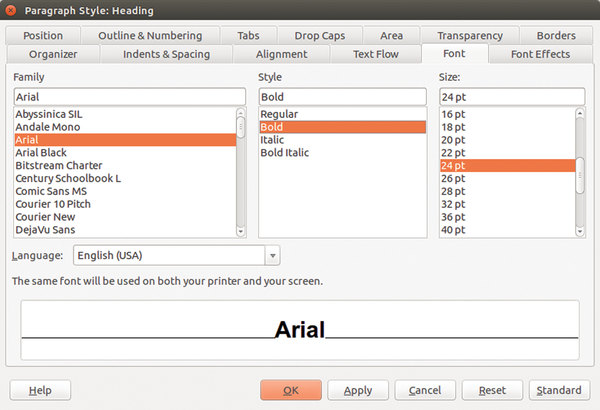Choose Regular in the Style list

tap(342, 114)
